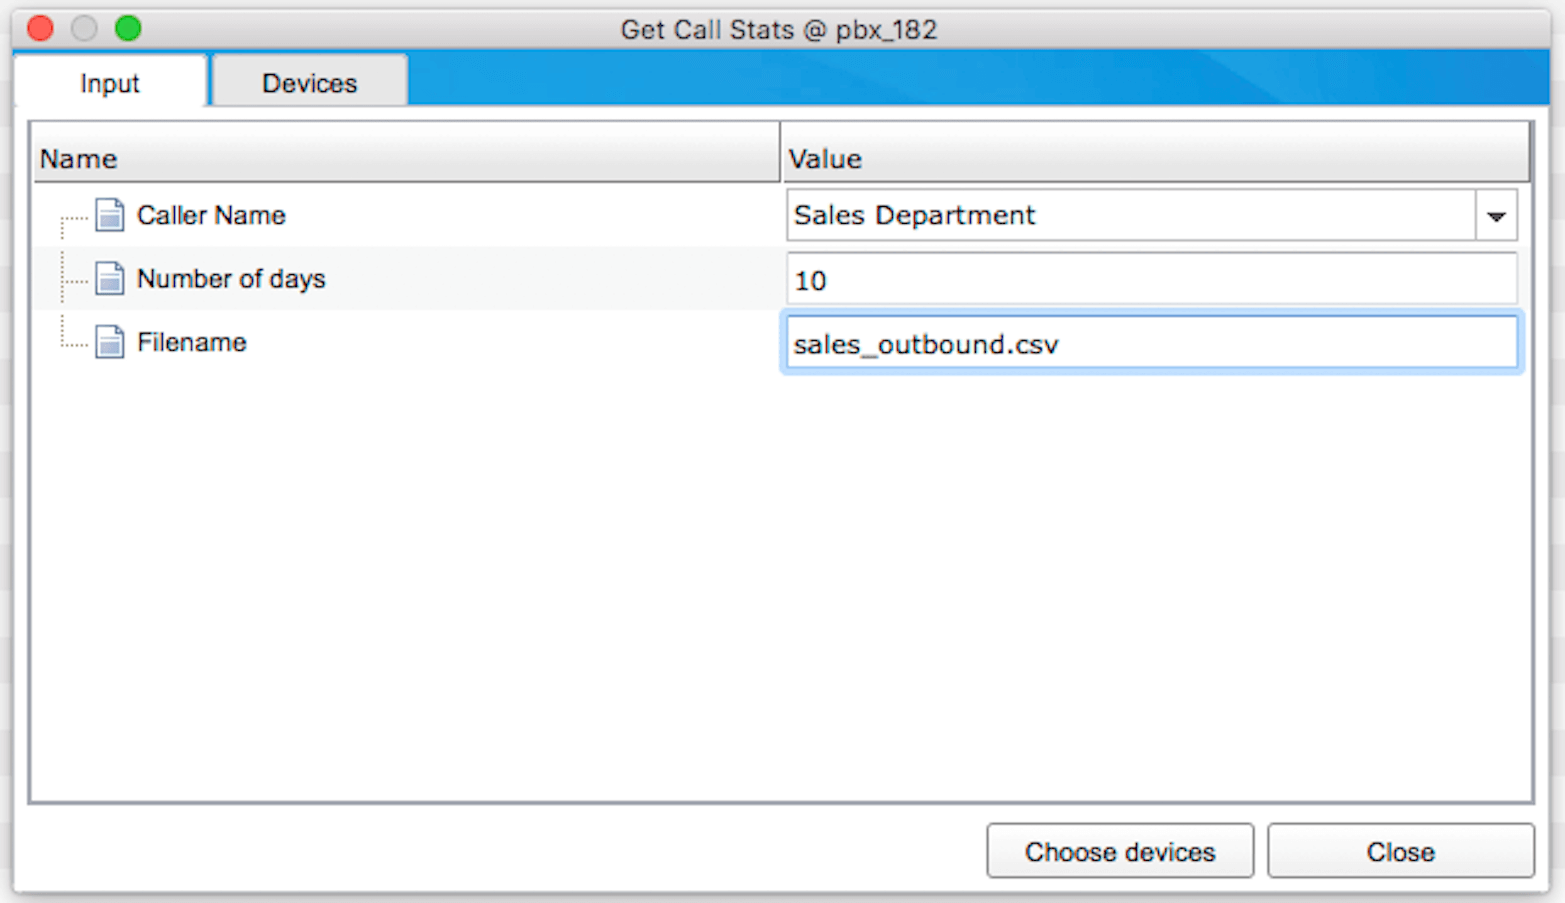This screenshot has width=1565, height=903.
Task: Click the Choose devices button
Action: click(1120, 851)
